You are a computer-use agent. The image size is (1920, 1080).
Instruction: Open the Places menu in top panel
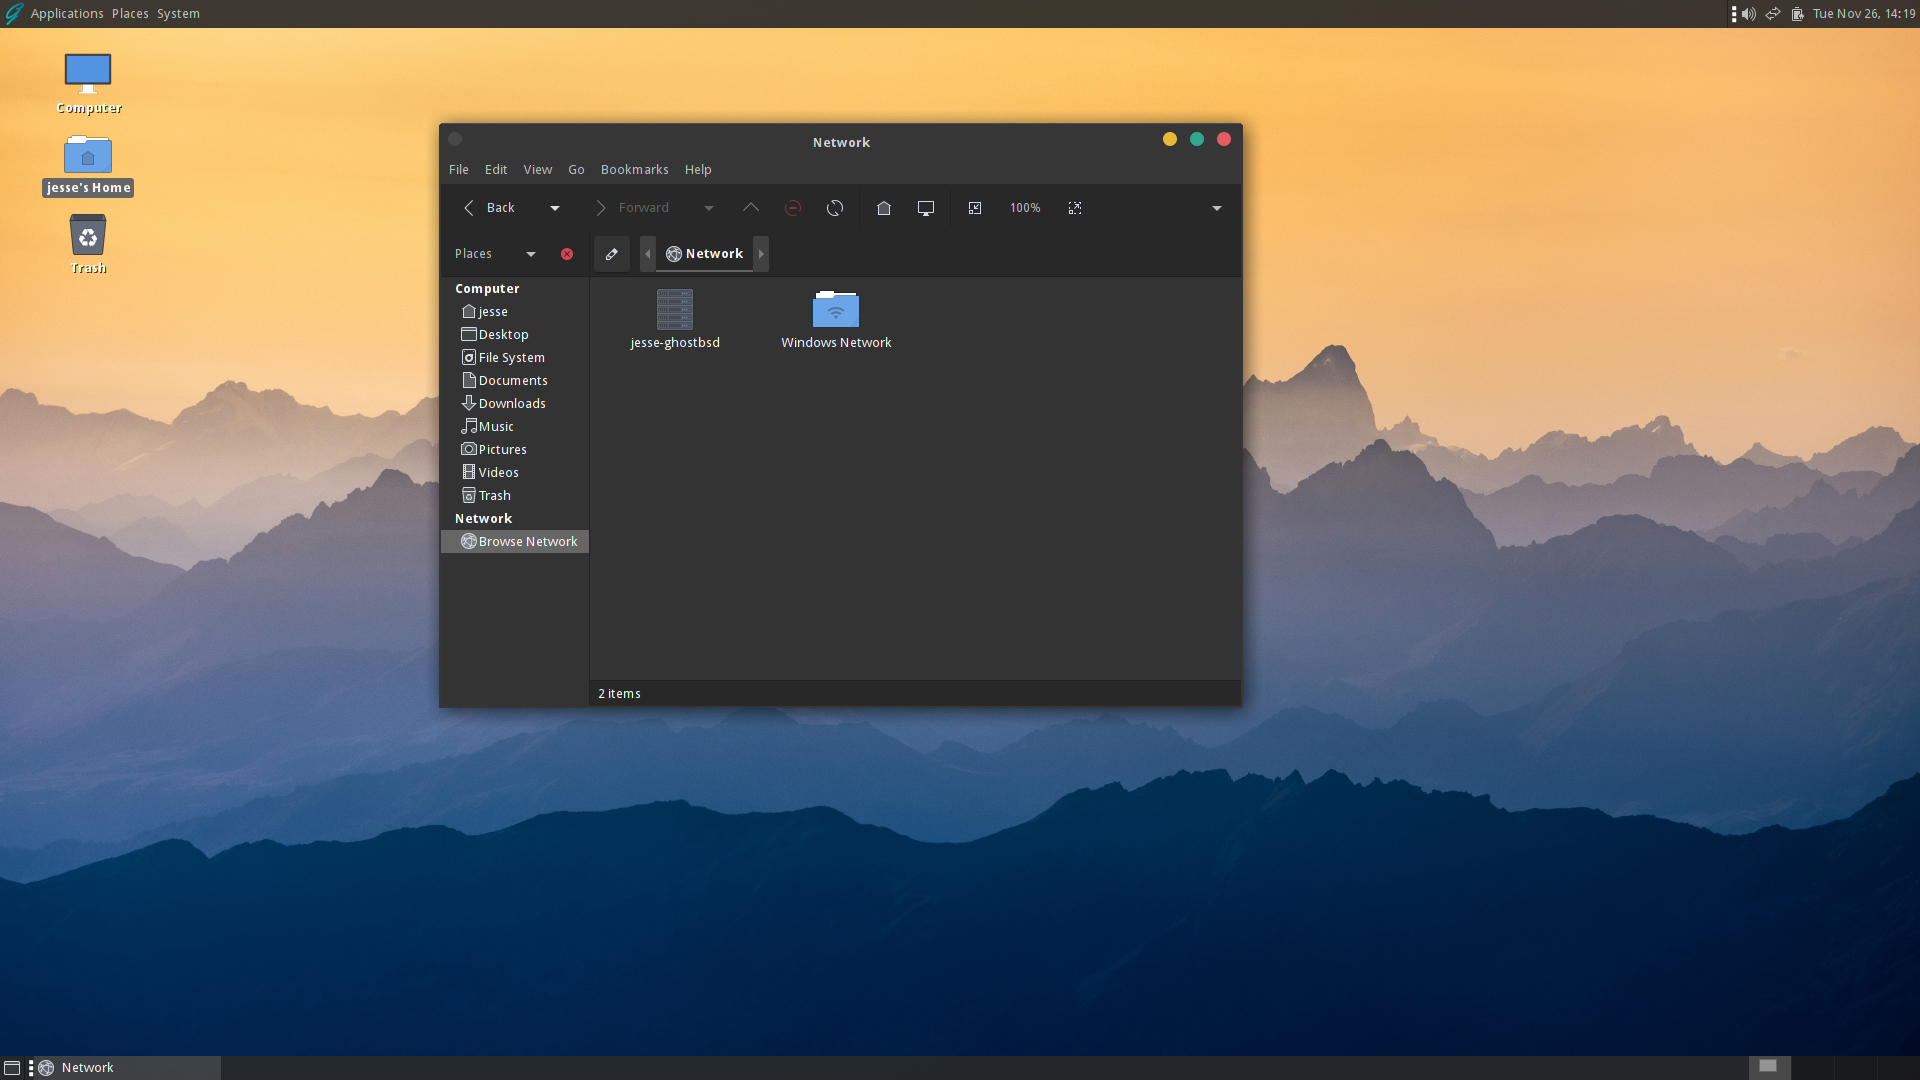pyautogui.click(x=130, y=14)
